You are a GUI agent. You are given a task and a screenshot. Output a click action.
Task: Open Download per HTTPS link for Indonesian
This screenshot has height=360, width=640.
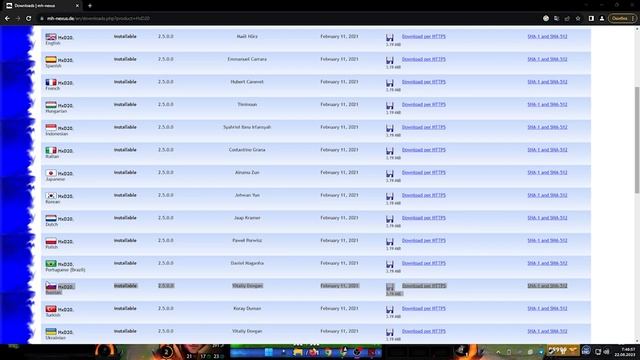[424, 127]
